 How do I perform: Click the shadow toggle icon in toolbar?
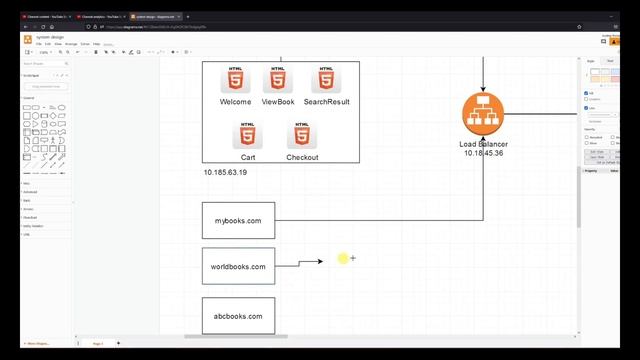click(x=139, y=52)
